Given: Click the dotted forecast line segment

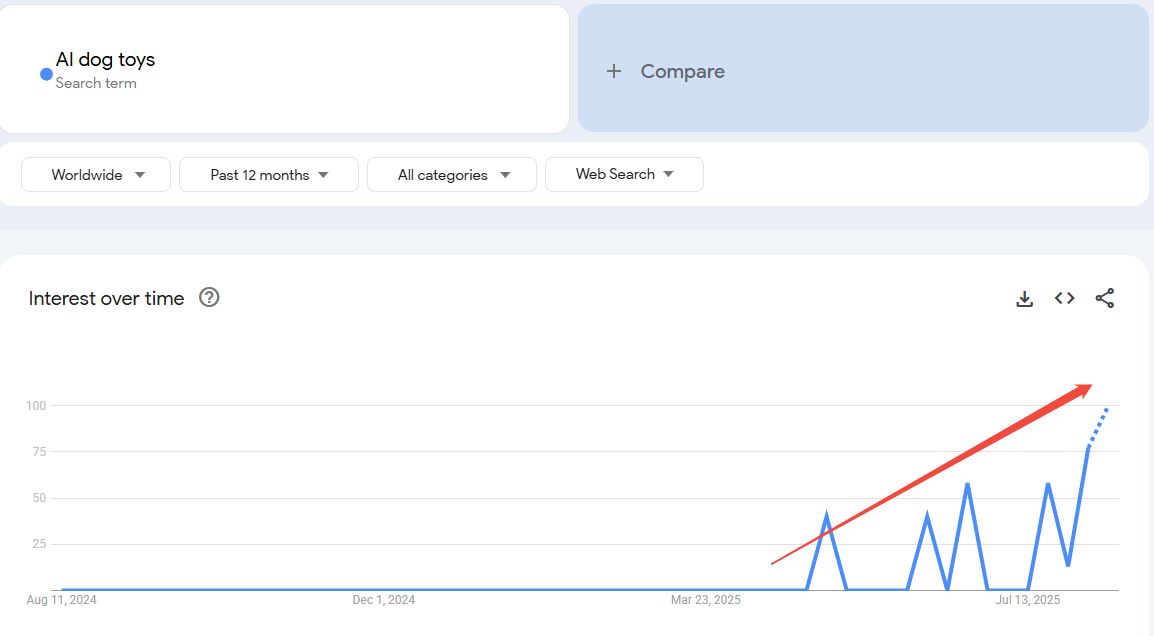Looking at the screenshot, I should [1098, 425].
